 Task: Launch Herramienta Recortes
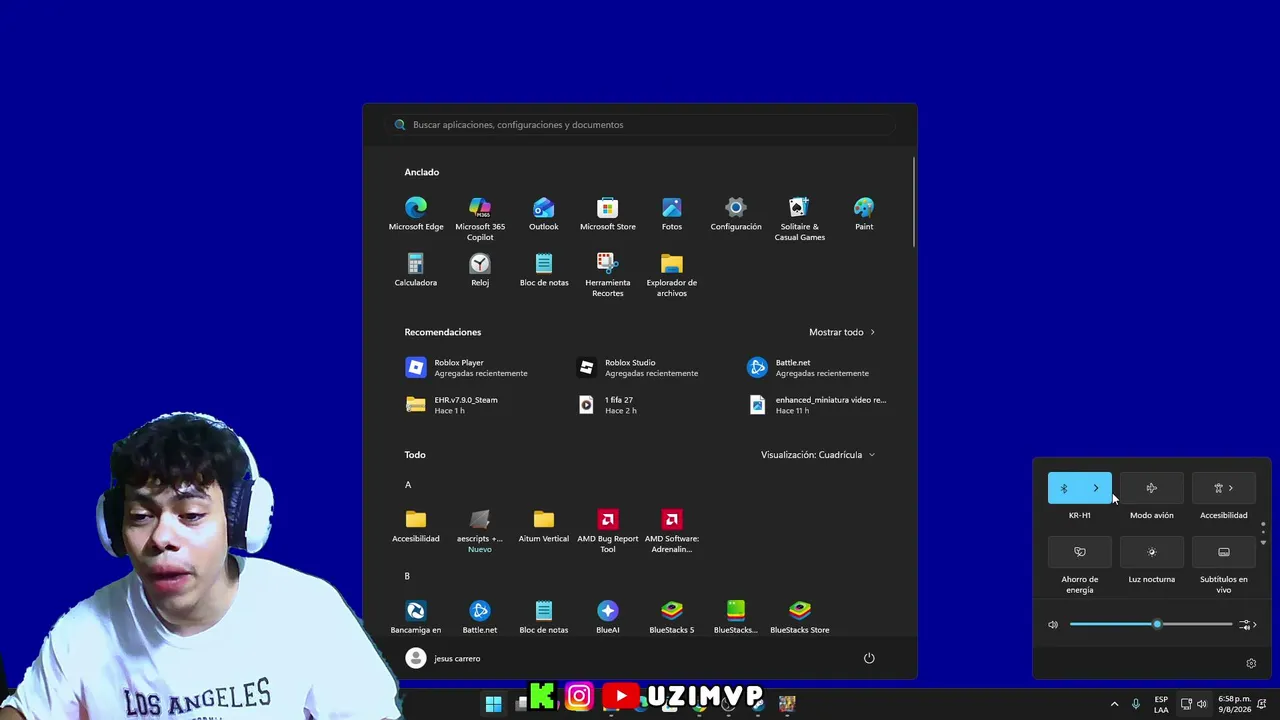click(x=608, y=275)
